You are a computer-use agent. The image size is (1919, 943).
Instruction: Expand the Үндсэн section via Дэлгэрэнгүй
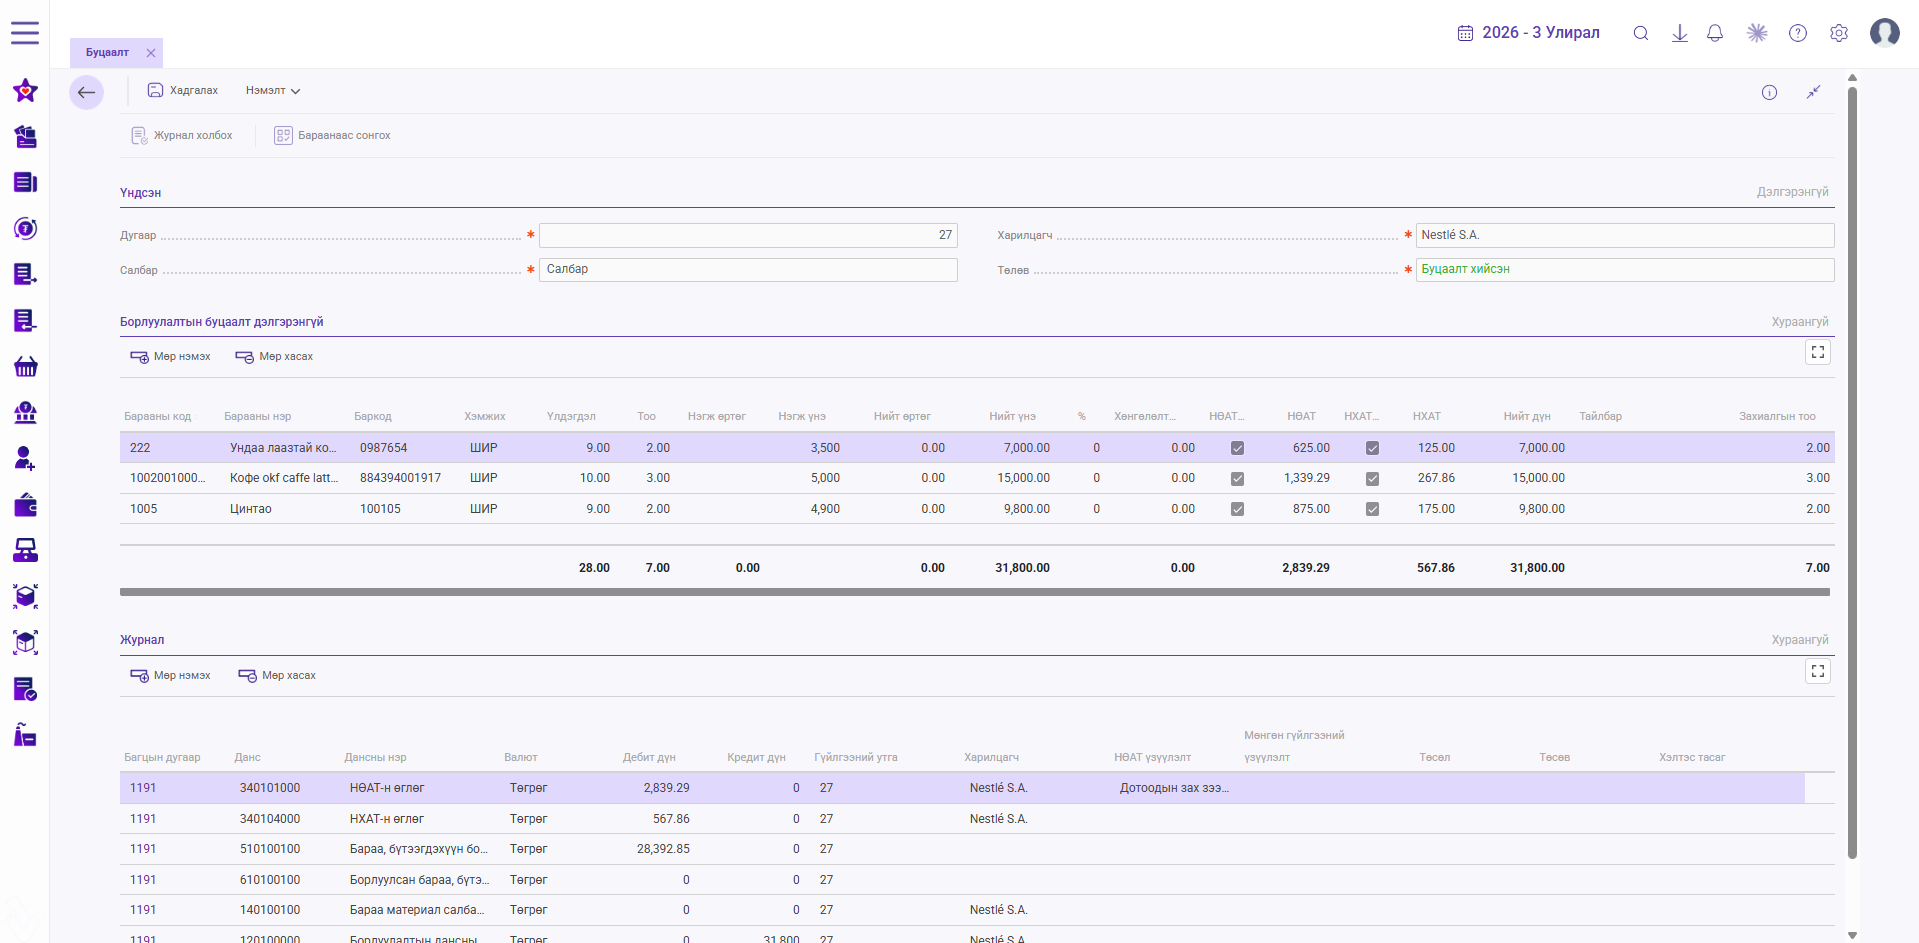tap(1793, 192)
